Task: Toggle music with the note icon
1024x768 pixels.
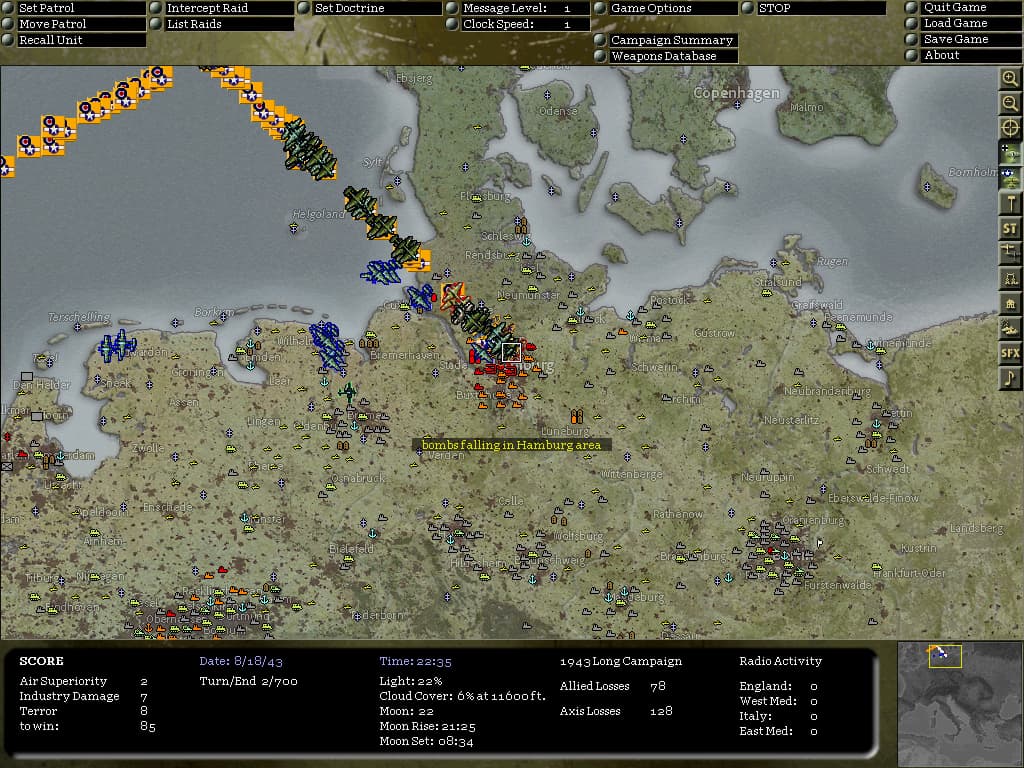Action: (1010, 378)
